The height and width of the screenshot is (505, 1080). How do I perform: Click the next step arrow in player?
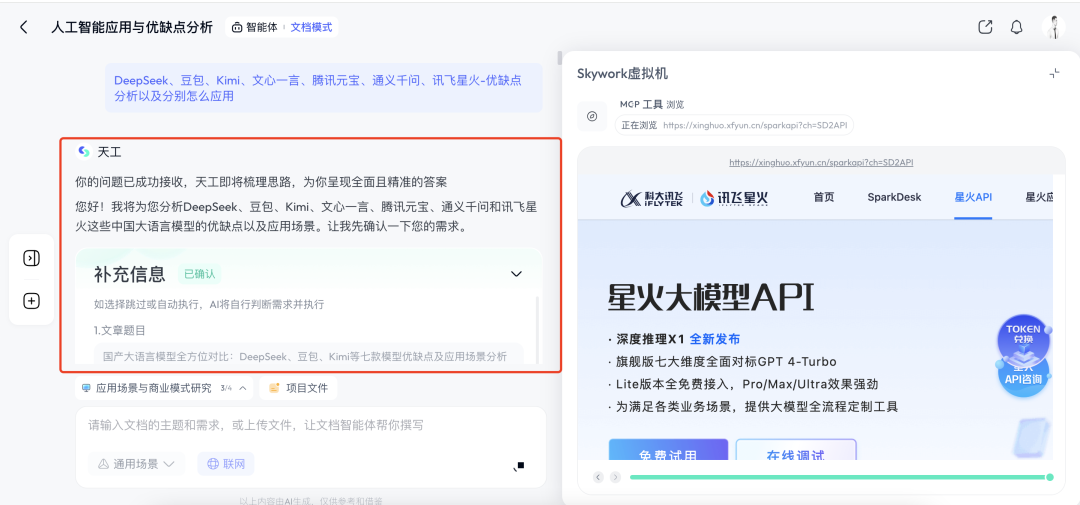pyautogui.click(x=615, y=477)
